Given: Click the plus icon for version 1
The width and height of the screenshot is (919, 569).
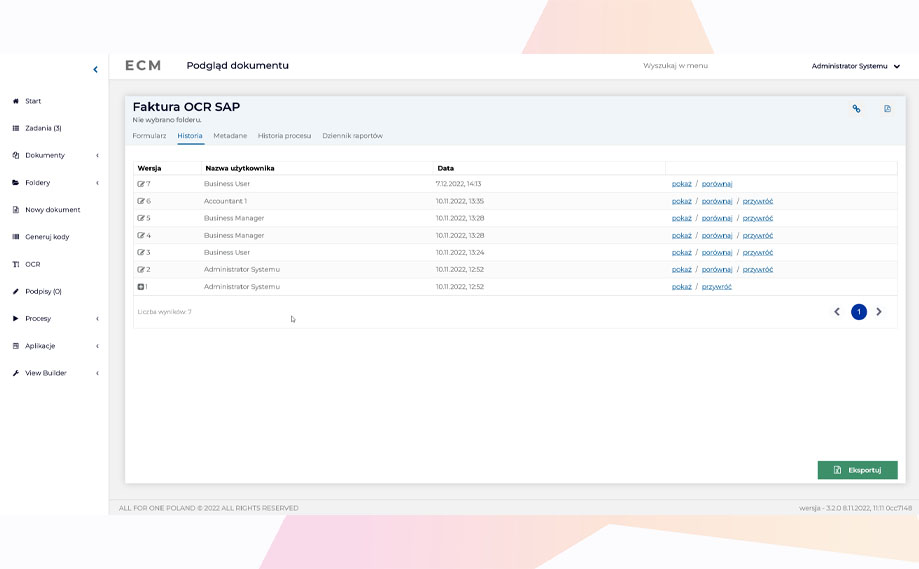Looking at the screenshot, I should coord(141,287).
